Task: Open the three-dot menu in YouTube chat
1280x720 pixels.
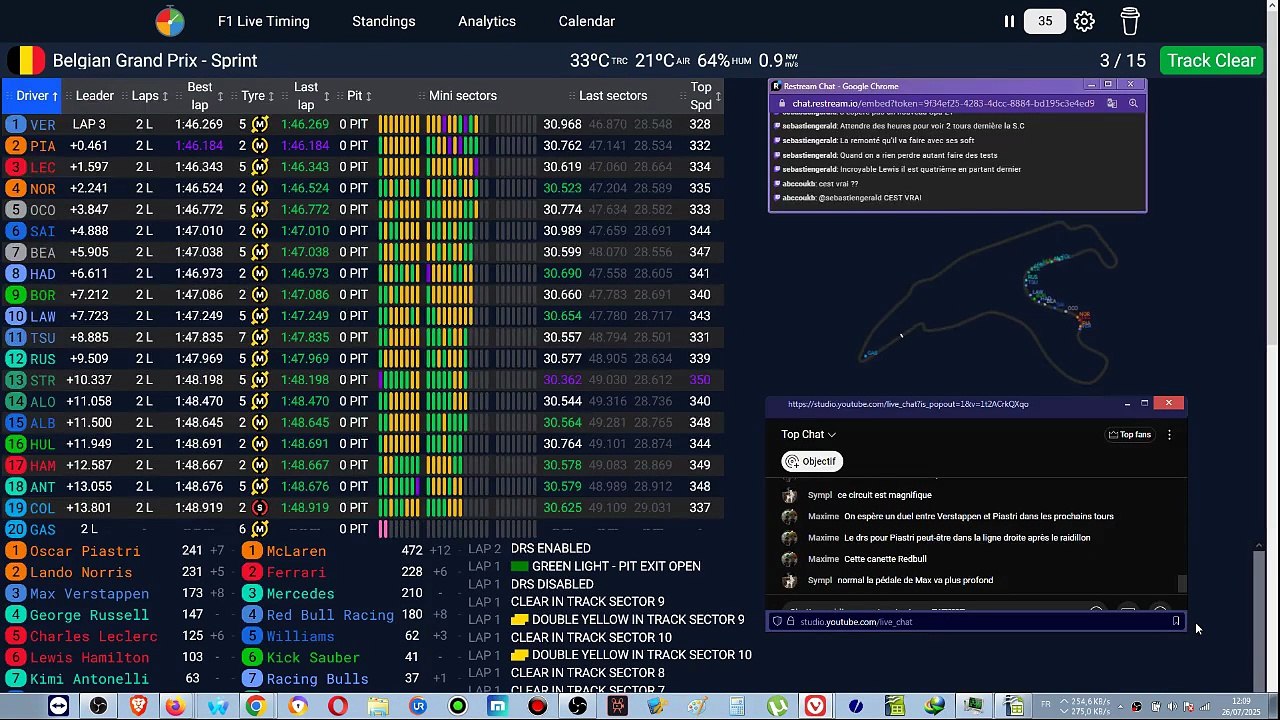Action: 1169,434
